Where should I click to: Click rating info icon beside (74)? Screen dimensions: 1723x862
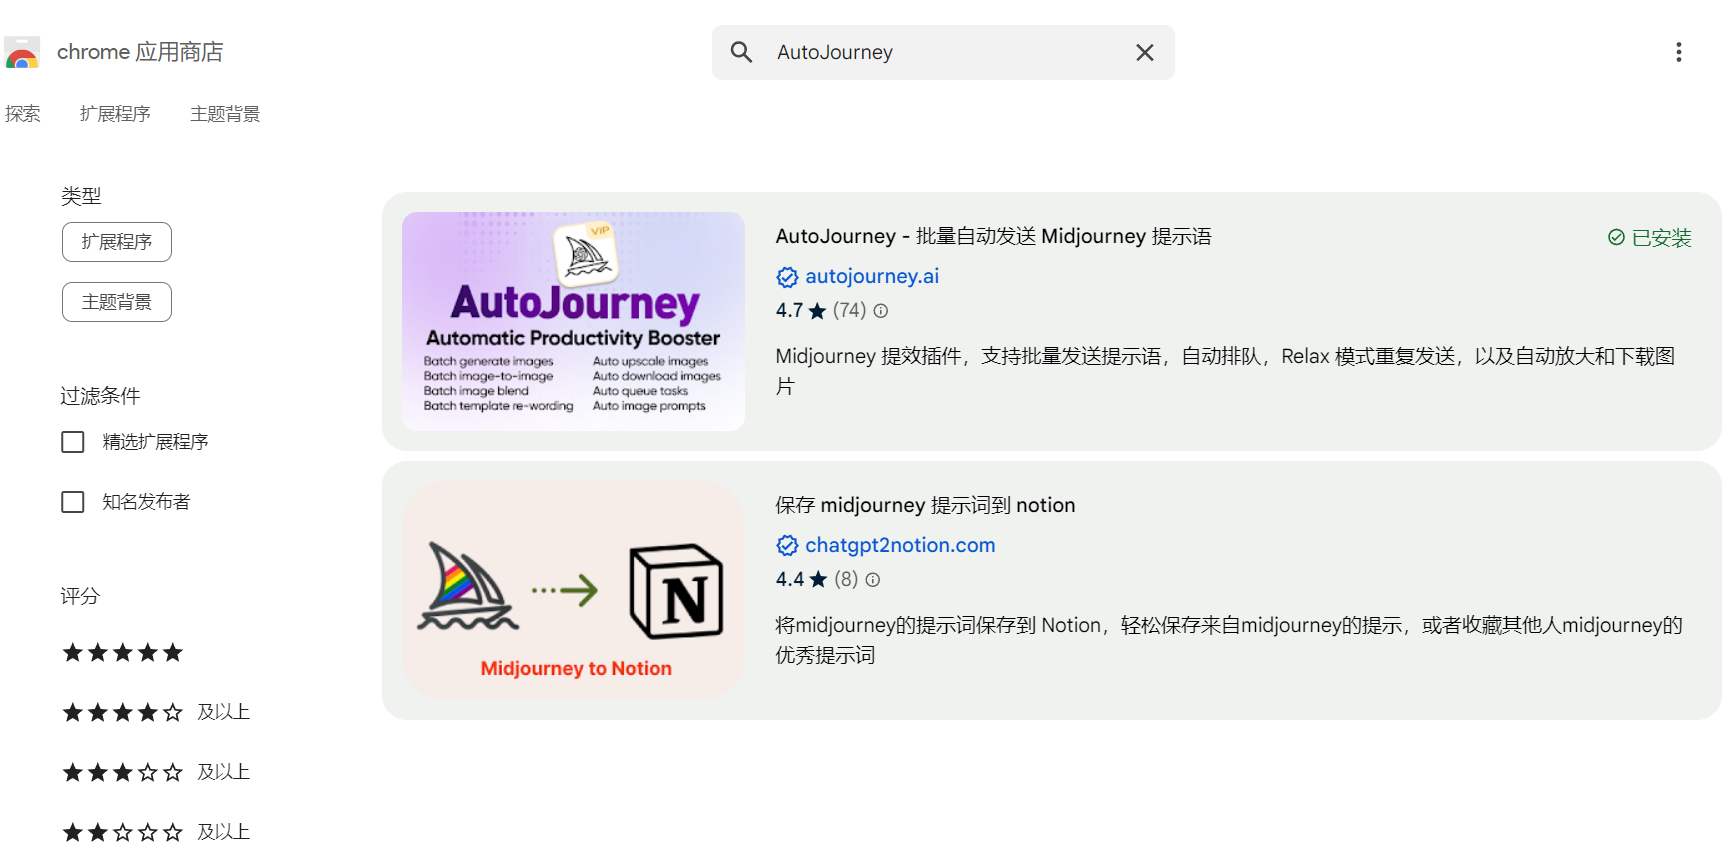click(x=881, y=311)
